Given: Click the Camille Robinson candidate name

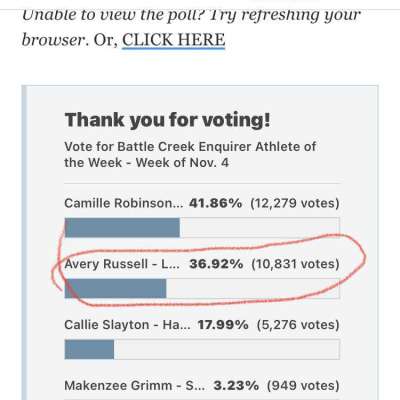Looking at the screenshot, I should coord(124,203).
